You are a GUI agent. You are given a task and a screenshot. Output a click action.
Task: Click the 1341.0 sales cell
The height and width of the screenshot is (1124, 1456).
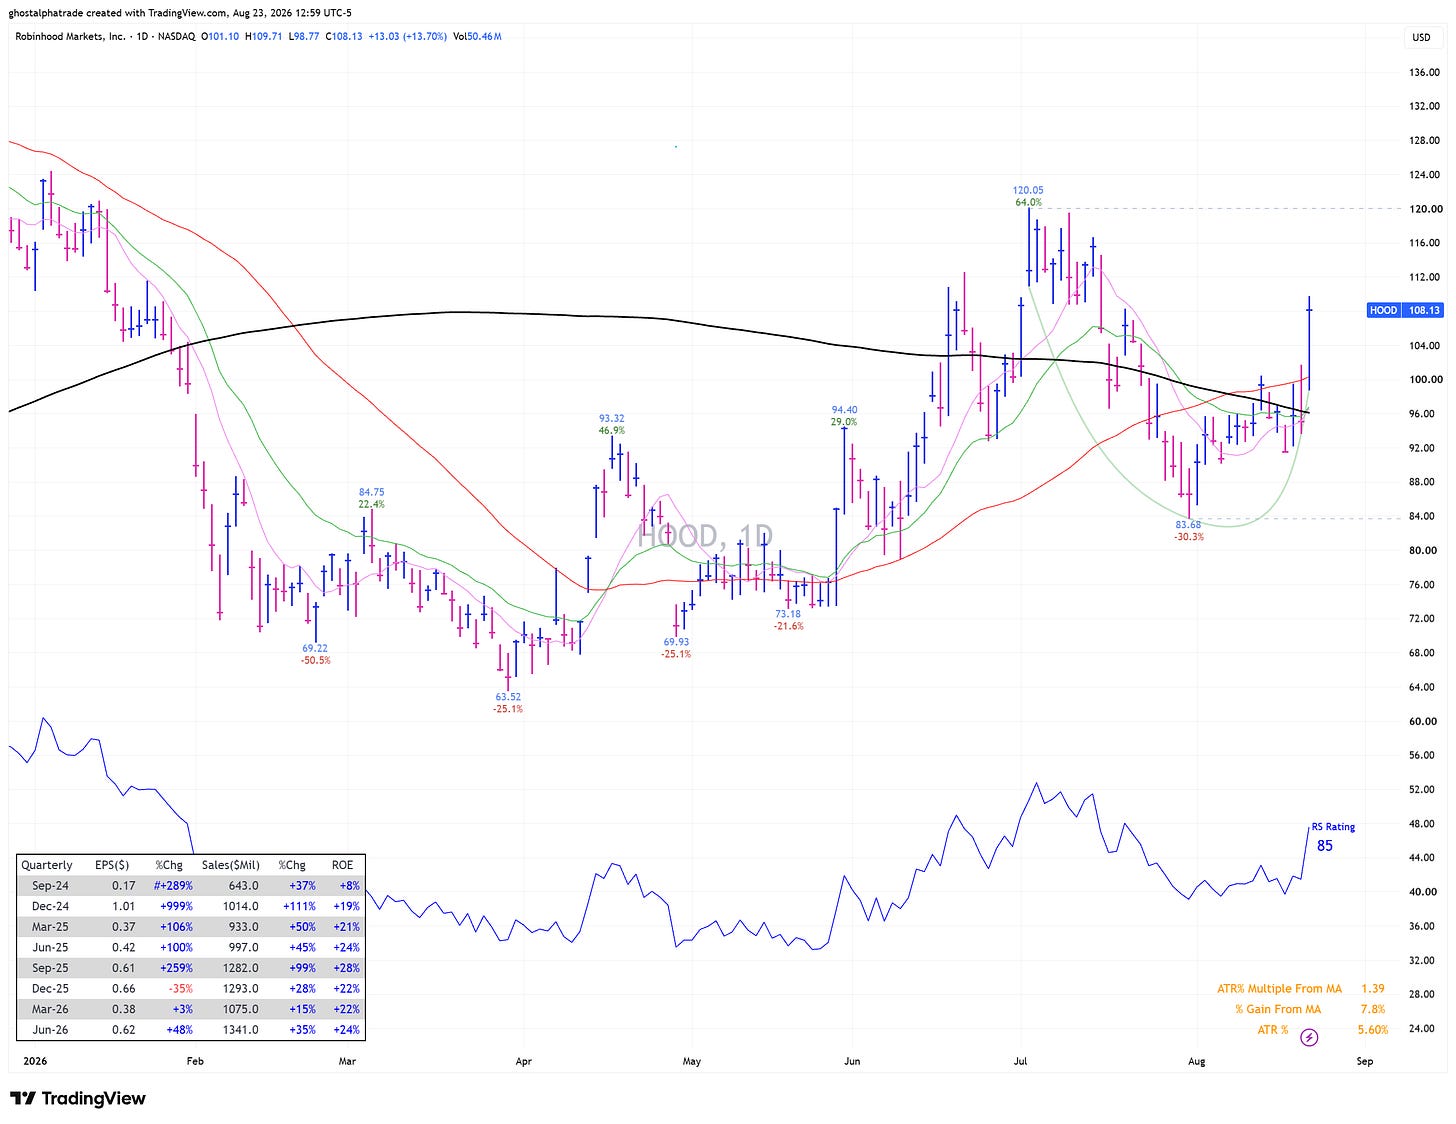point(240,1030)
